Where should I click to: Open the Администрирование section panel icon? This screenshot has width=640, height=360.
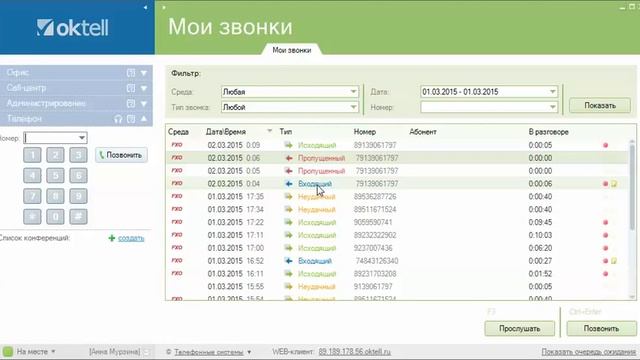[x=131, y=104]
